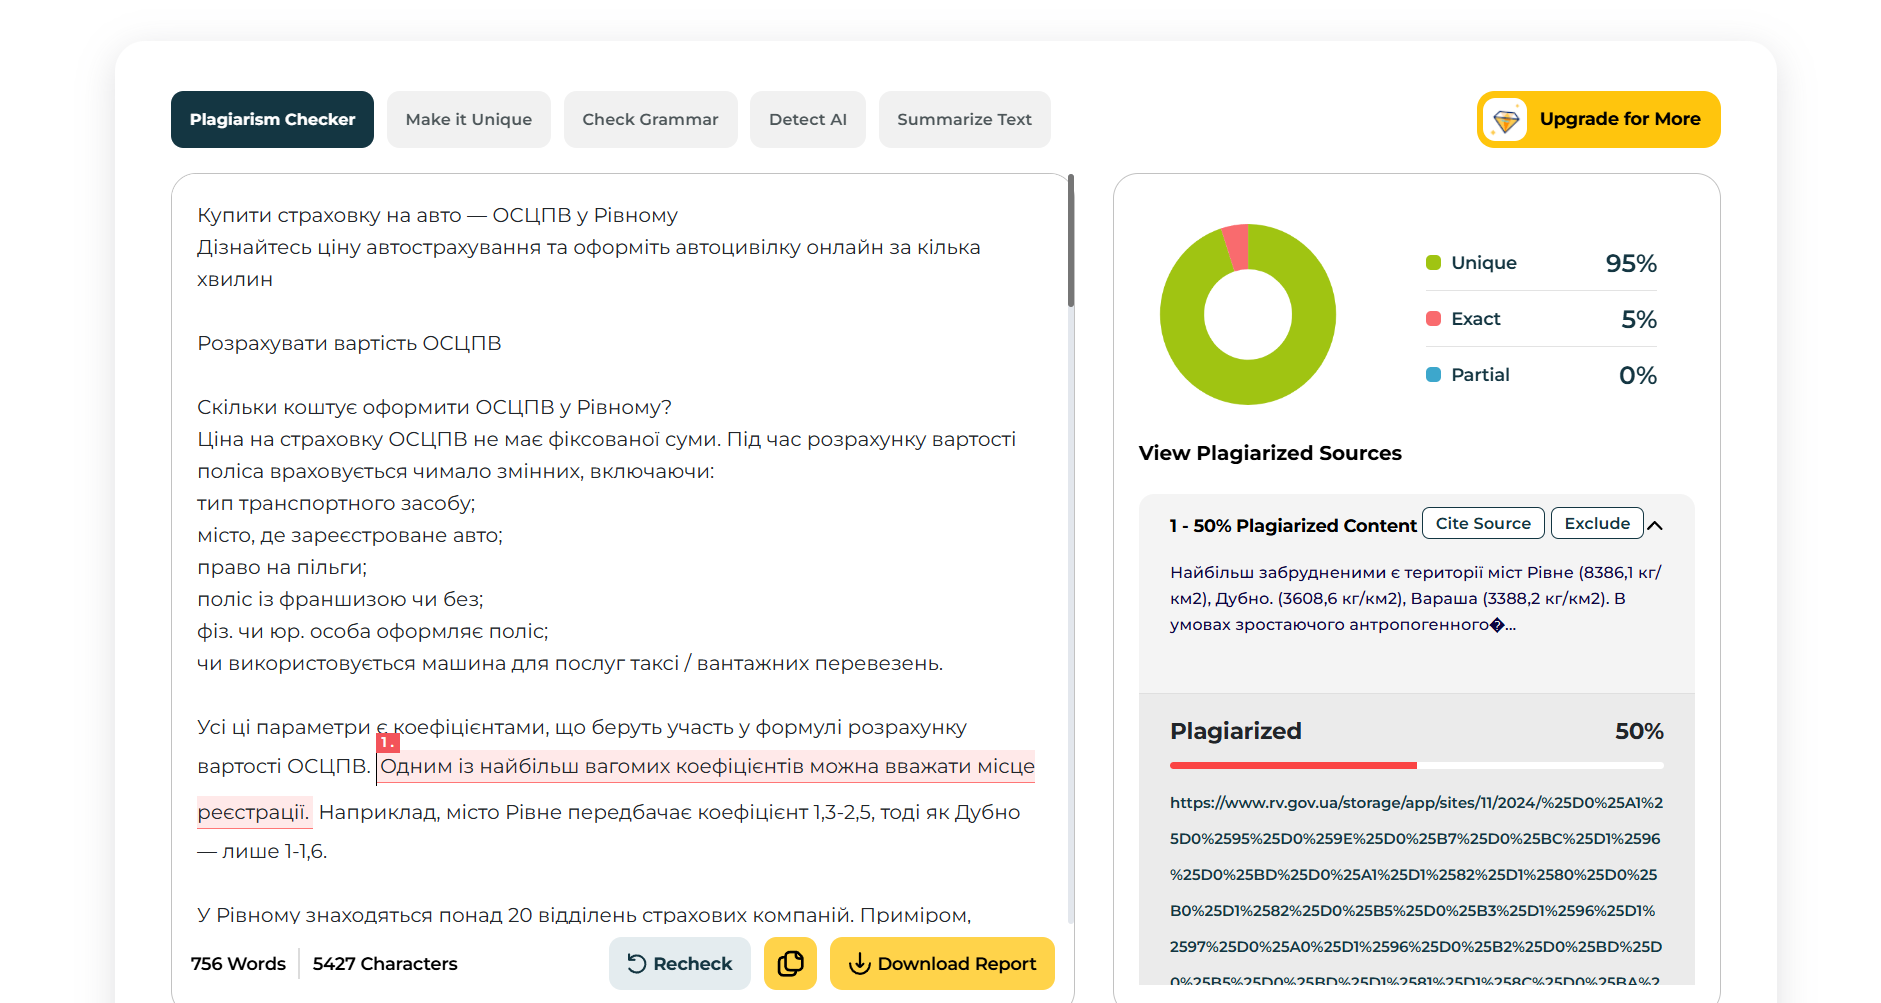The height and width of the screenshot is (1003, 1881).
Task: Open the Detect AI tab
Action: click(x=808, y=119)
